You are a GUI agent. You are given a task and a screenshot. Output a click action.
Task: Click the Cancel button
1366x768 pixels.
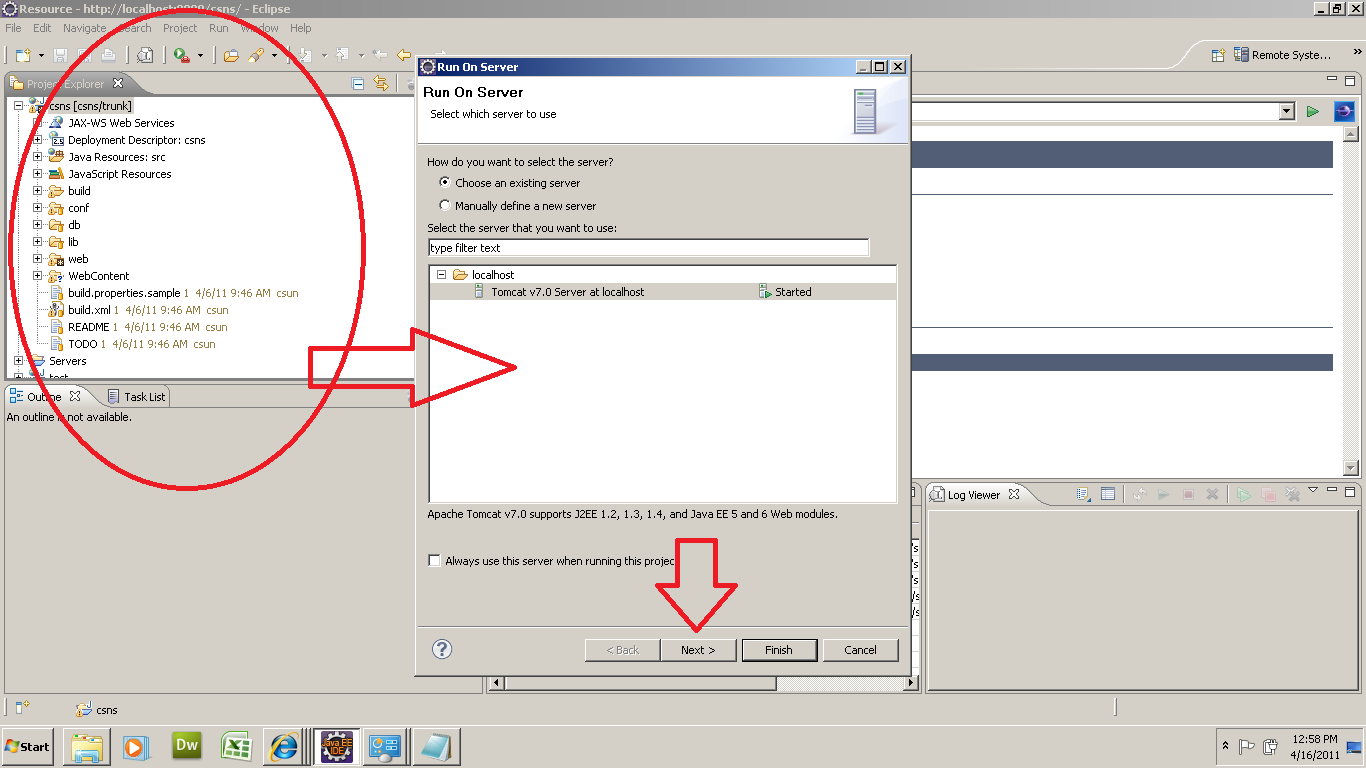[860, 650]
